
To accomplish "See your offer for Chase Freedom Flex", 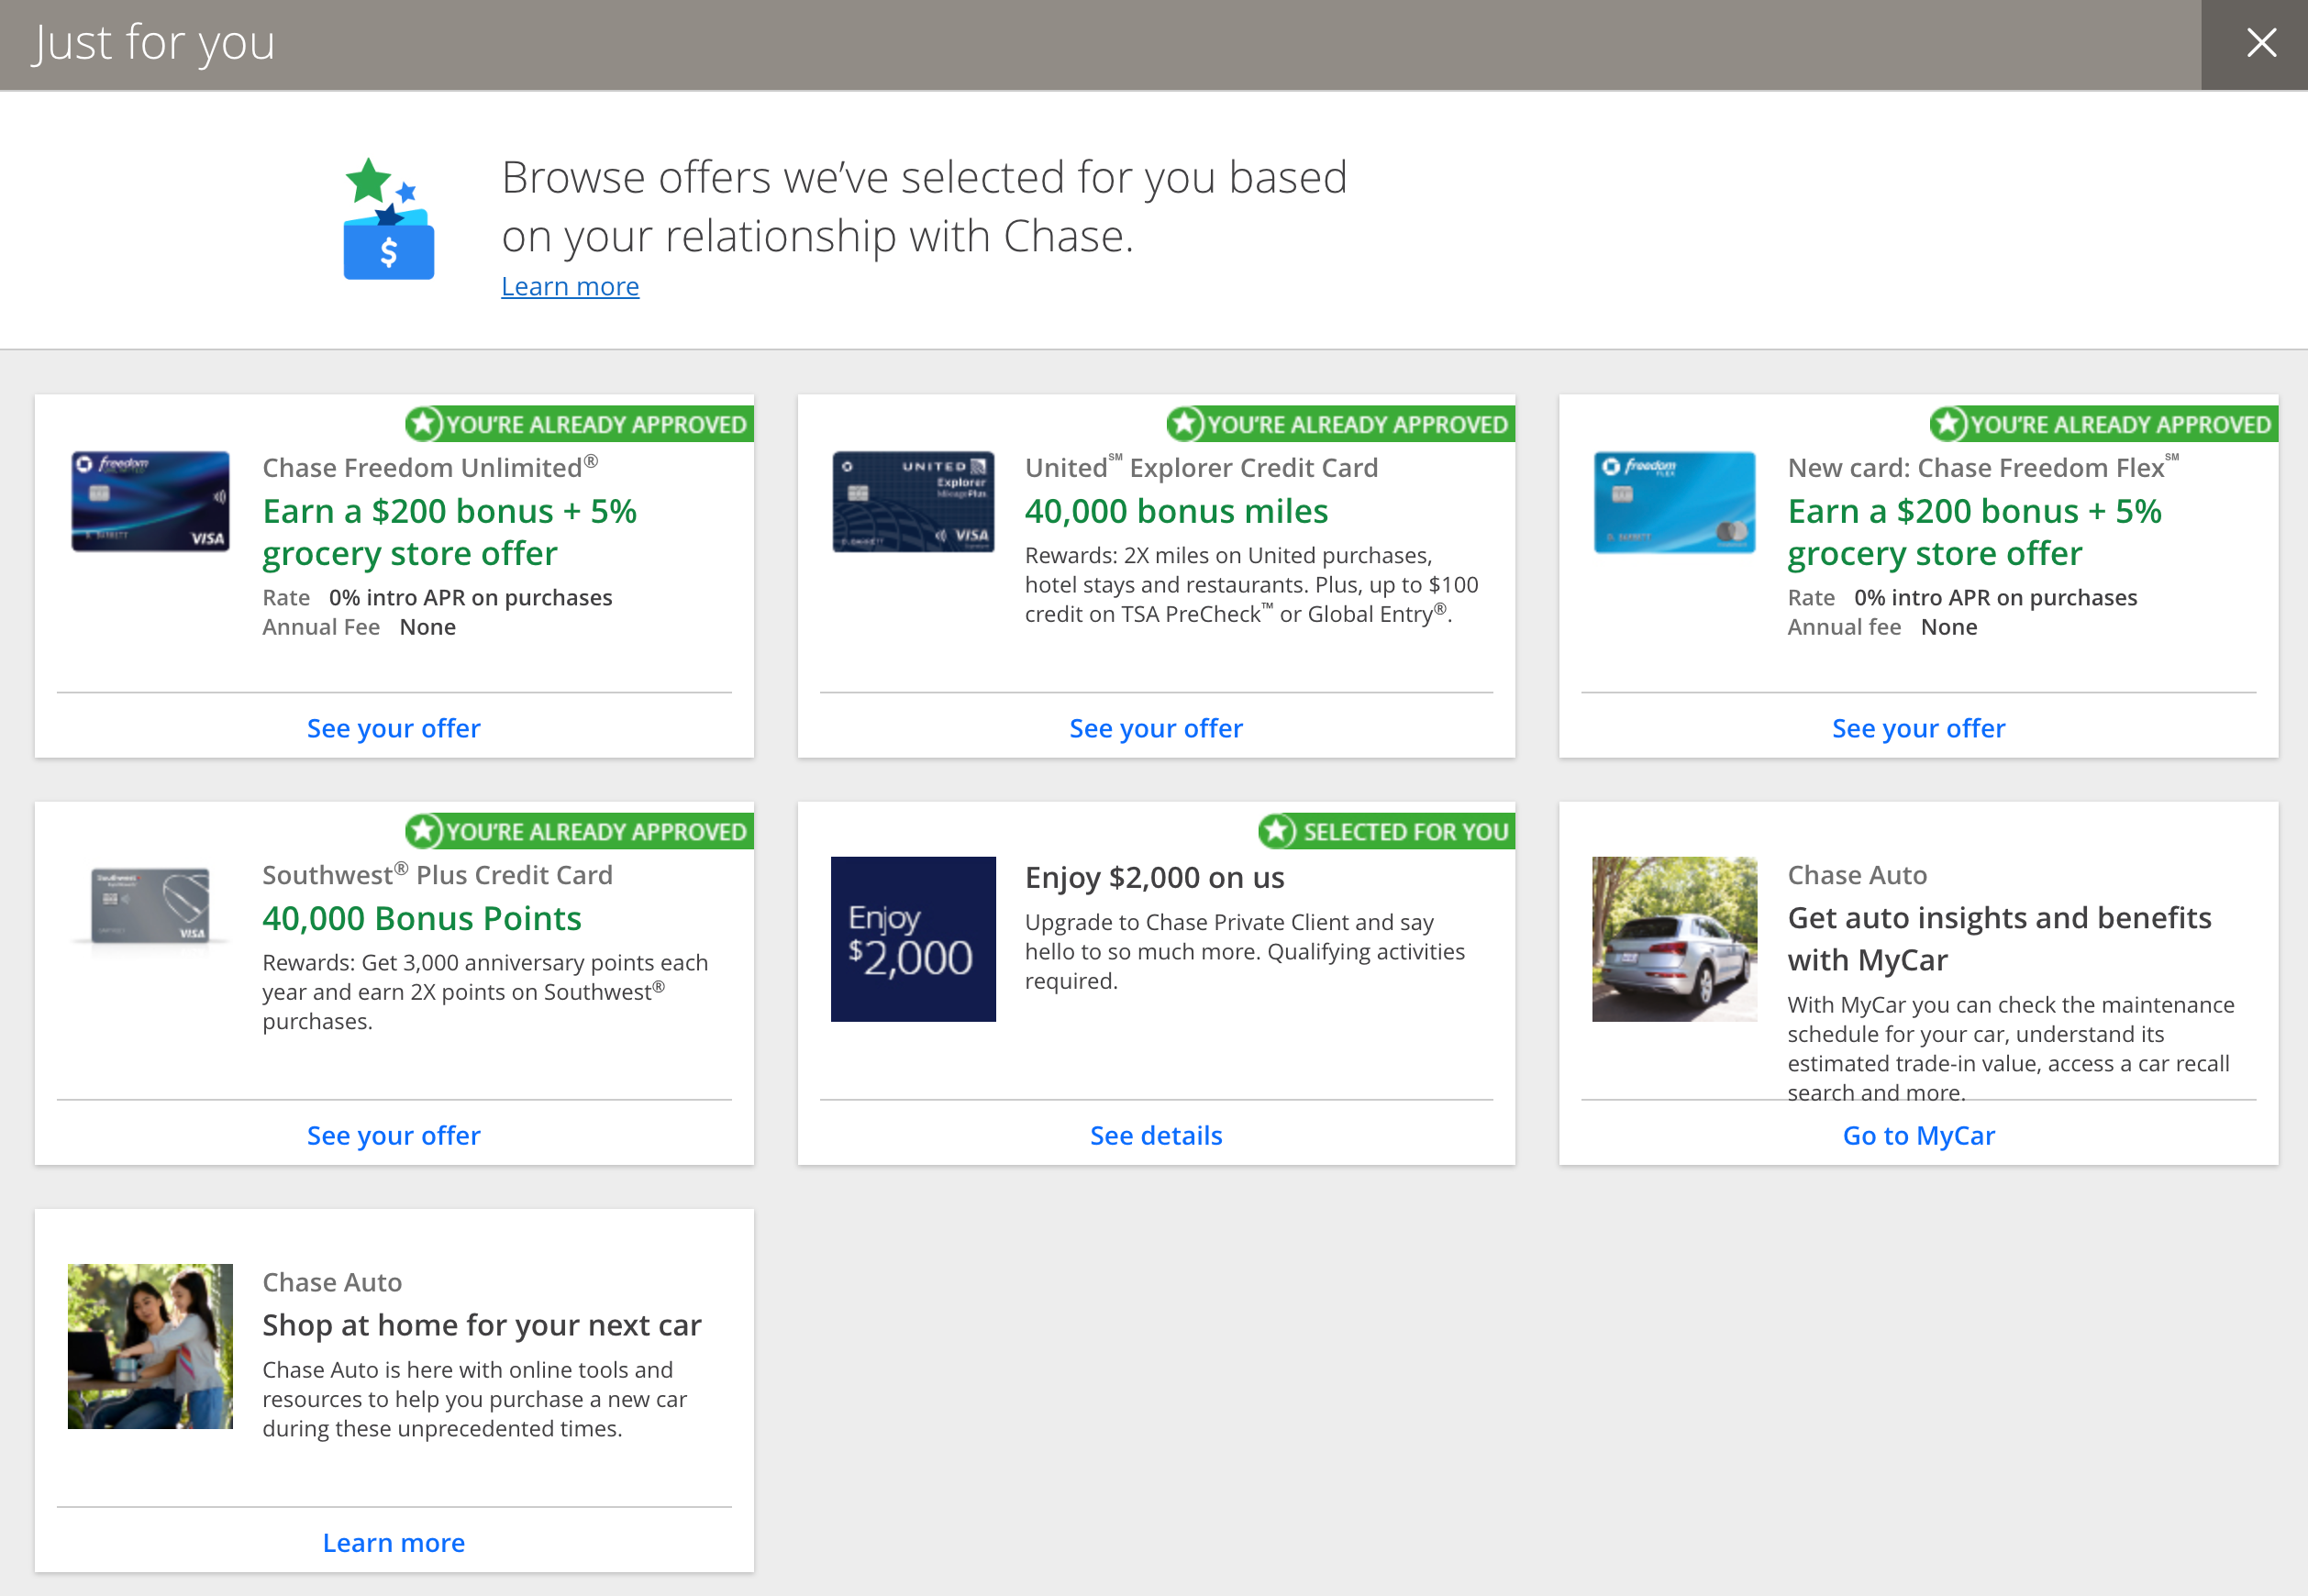I will (x=1918, y=728).
